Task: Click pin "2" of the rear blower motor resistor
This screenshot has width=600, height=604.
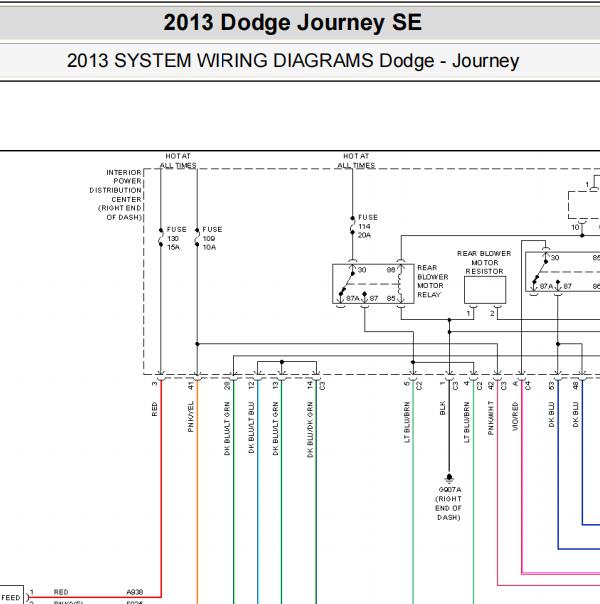Action: click(x=492, y=313)
